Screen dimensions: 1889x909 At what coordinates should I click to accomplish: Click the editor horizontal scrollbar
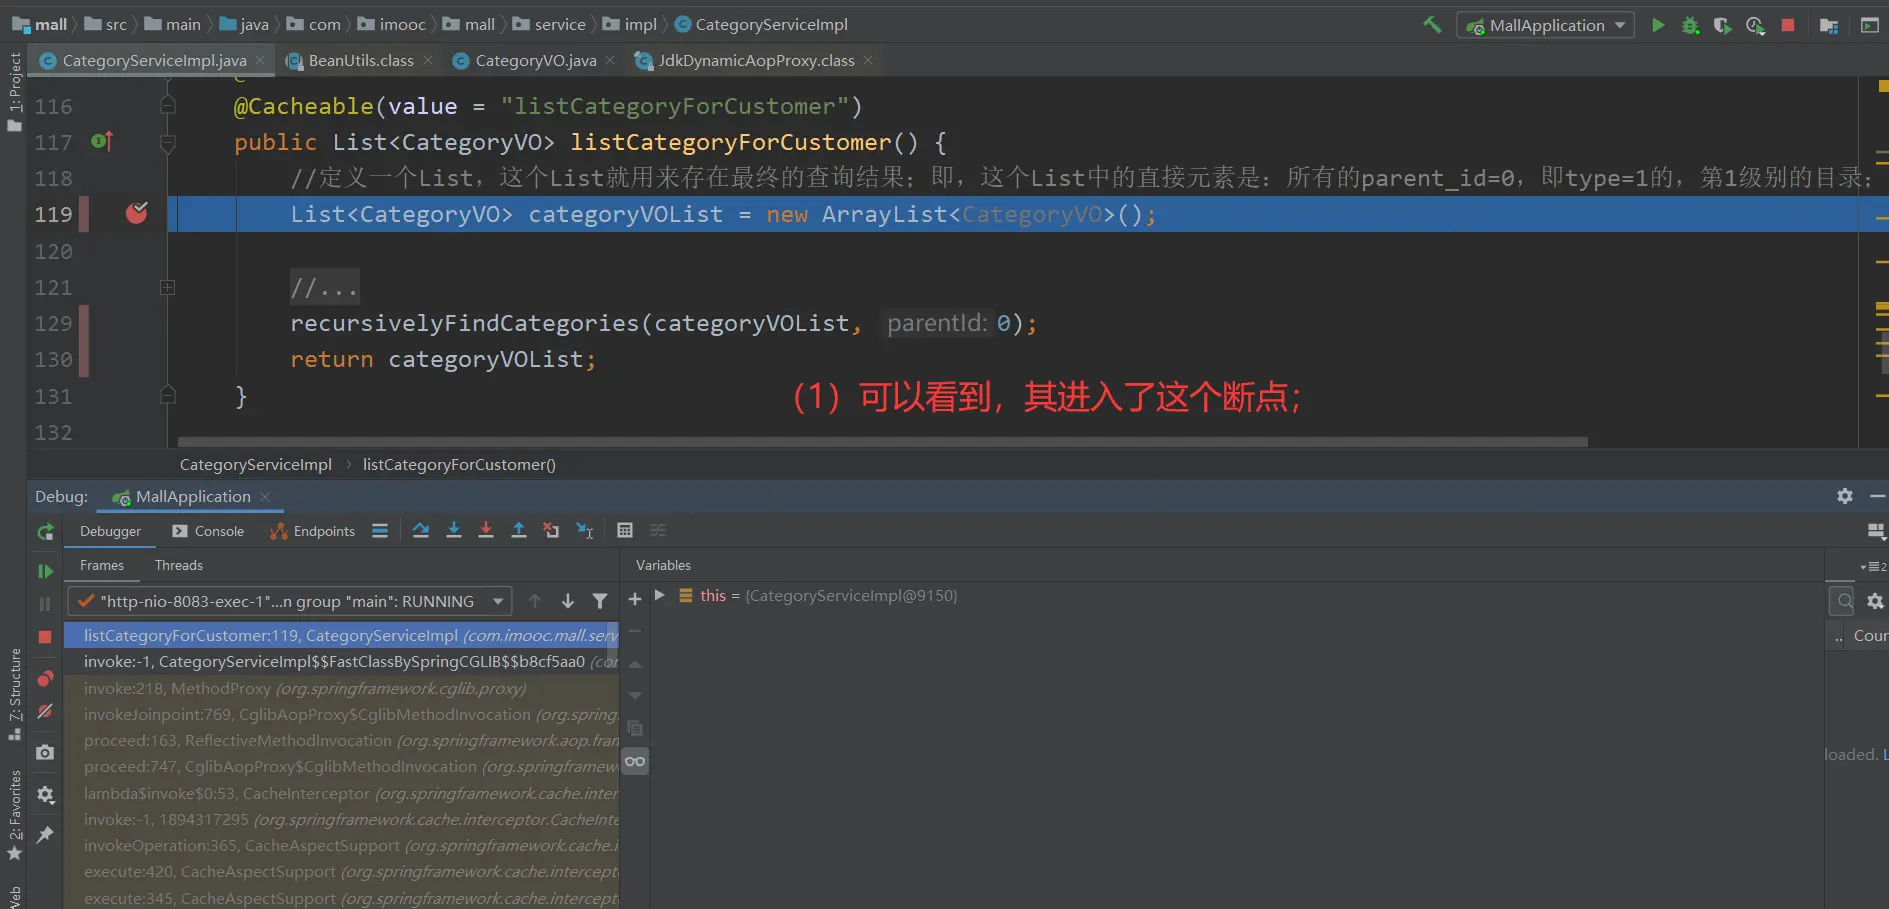(x=882, y=441)
